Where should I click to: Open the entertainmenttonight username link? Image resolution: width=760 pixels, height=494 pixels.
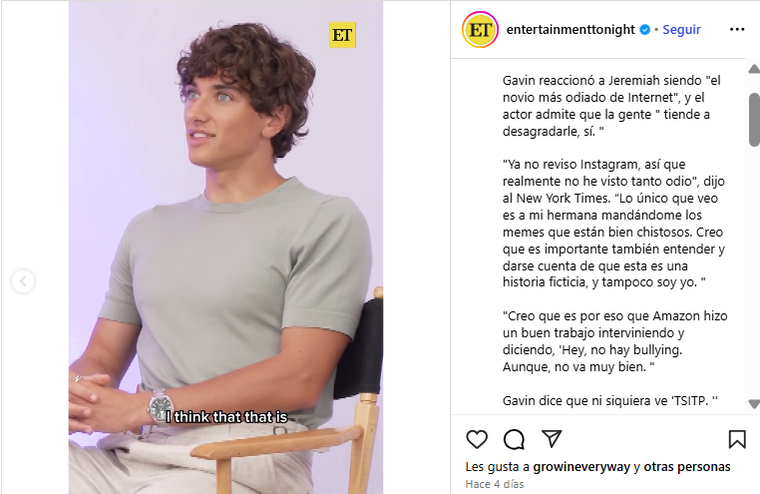click(x=570, y=30)
